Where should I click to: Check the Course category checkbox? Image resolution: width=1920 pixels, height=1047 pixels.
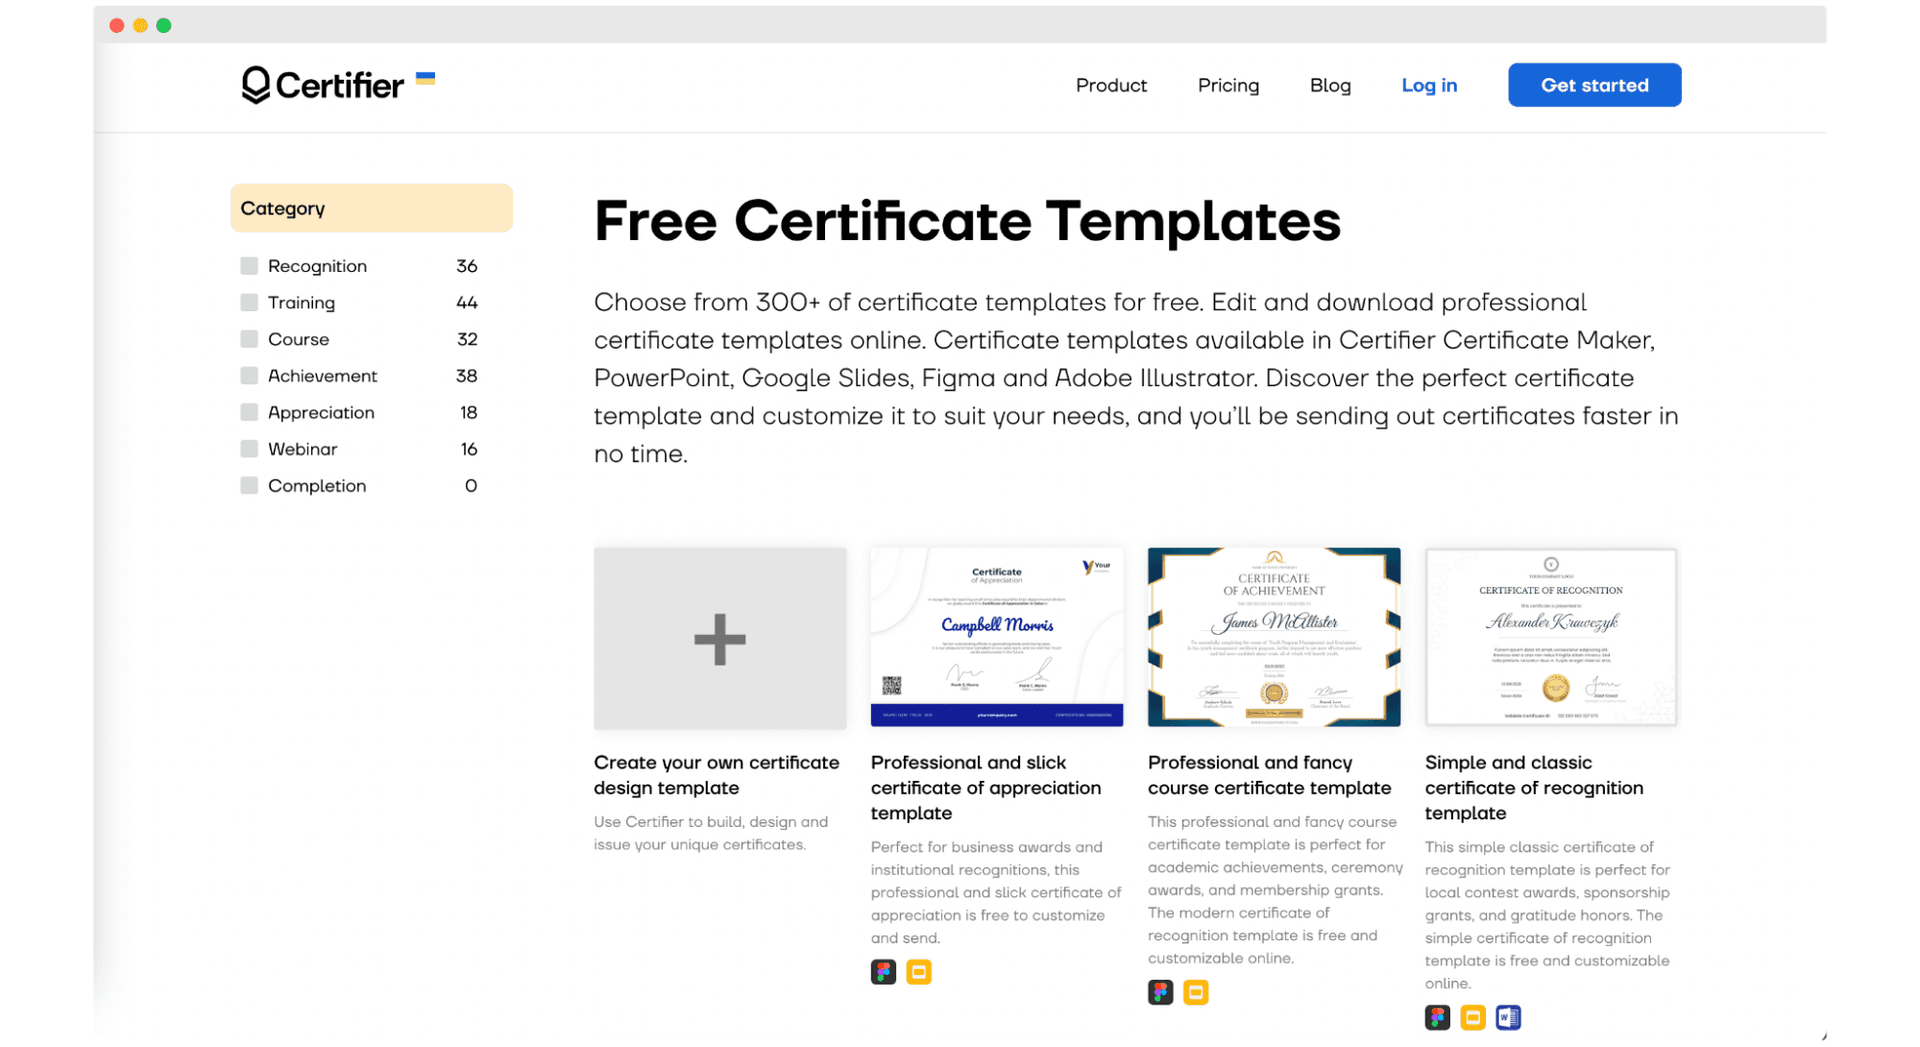tap(249, 339)
